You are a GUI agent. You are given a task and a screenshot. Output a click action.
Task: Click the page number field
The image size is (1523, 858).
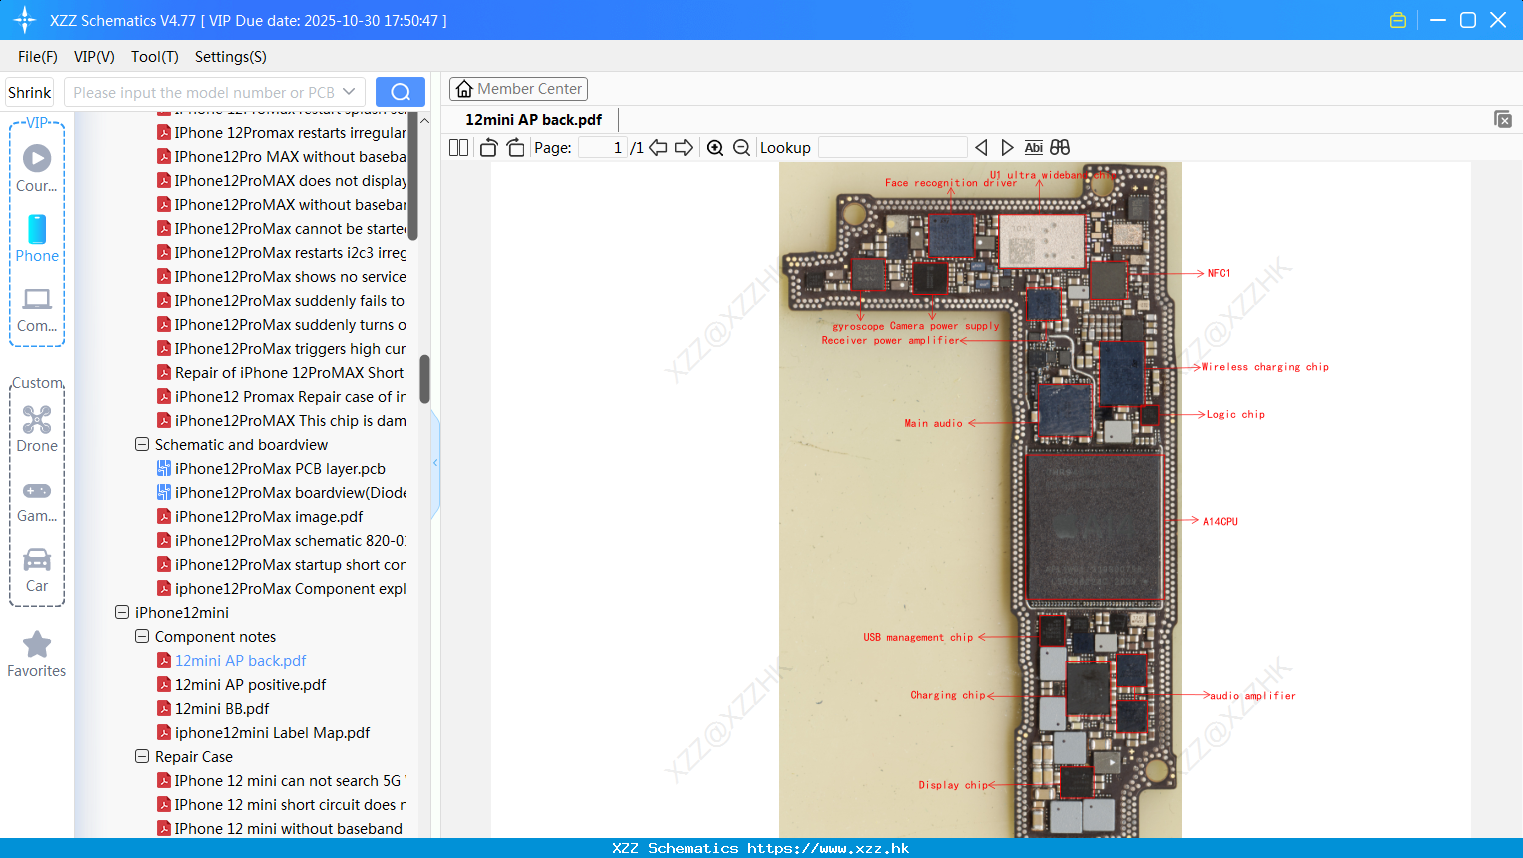603,147
